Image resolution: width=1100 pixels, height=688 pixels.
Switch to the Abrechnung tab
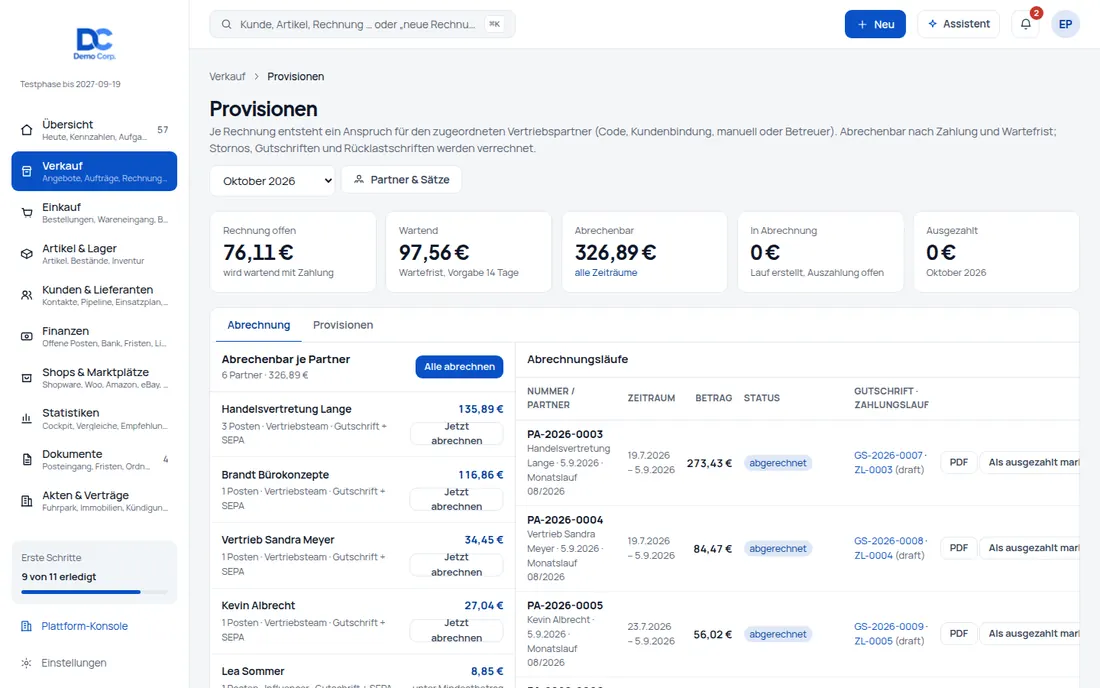[258, 325]
